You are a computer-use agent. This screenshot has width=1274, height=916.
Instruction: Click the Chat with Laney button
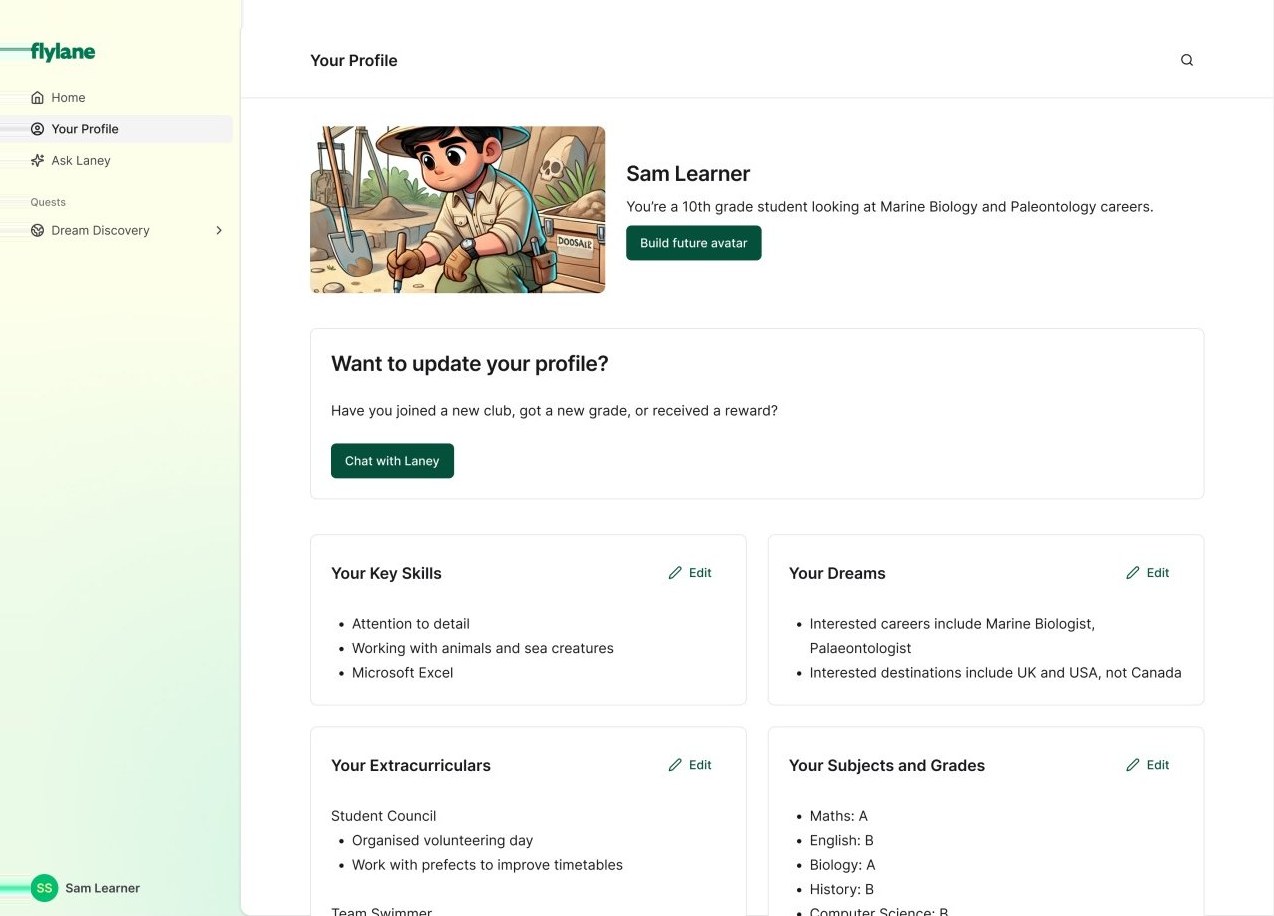tap(392, 461)
